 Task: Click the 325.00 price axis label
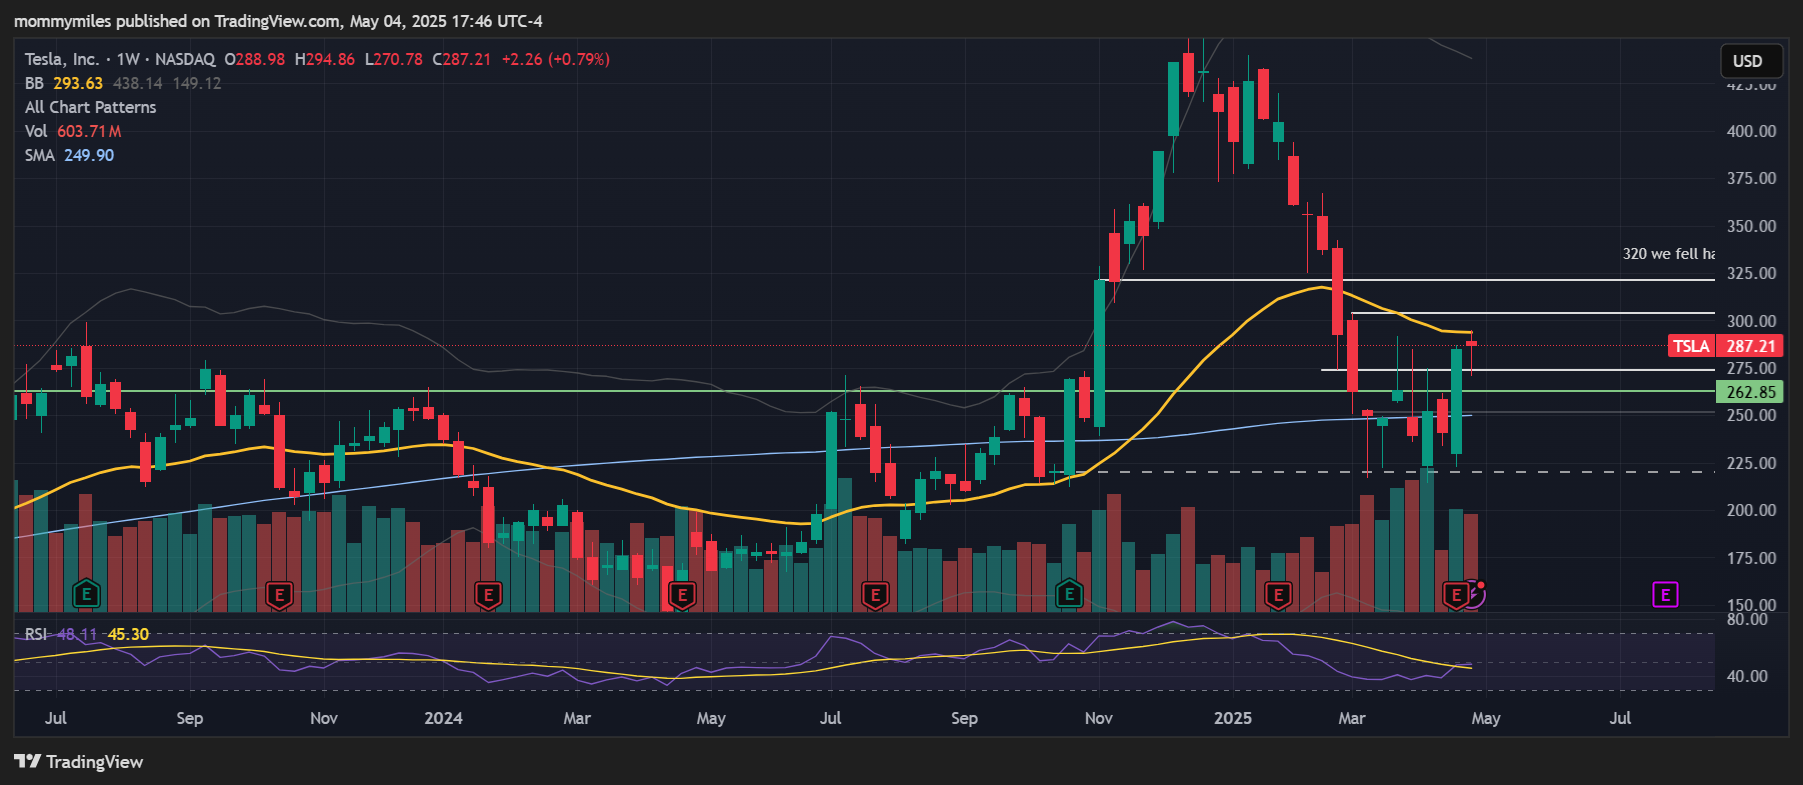[1751, 273]
